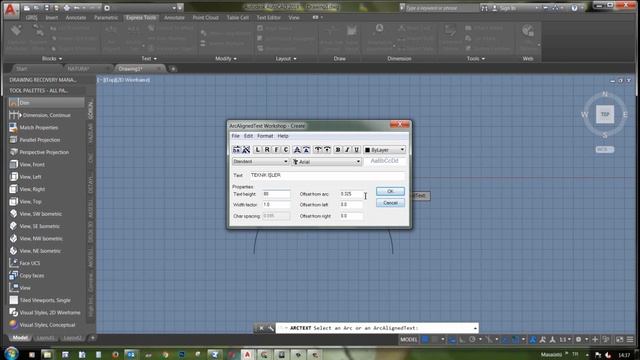The height and width of the screenshot is (360, 640).
Task: Choose On convex side text option
Action: pyautogui.click(x=297, y=150)
